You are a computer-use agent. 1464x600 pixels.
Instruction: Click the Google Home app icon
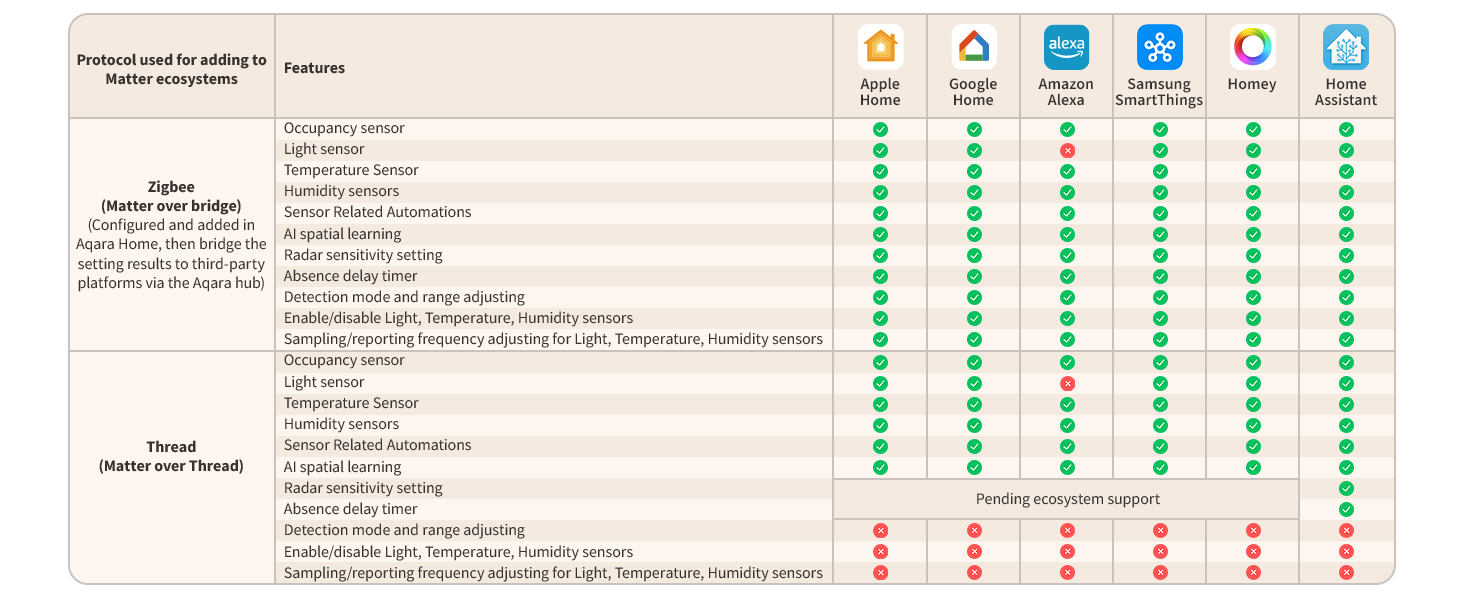coord(973,47)
